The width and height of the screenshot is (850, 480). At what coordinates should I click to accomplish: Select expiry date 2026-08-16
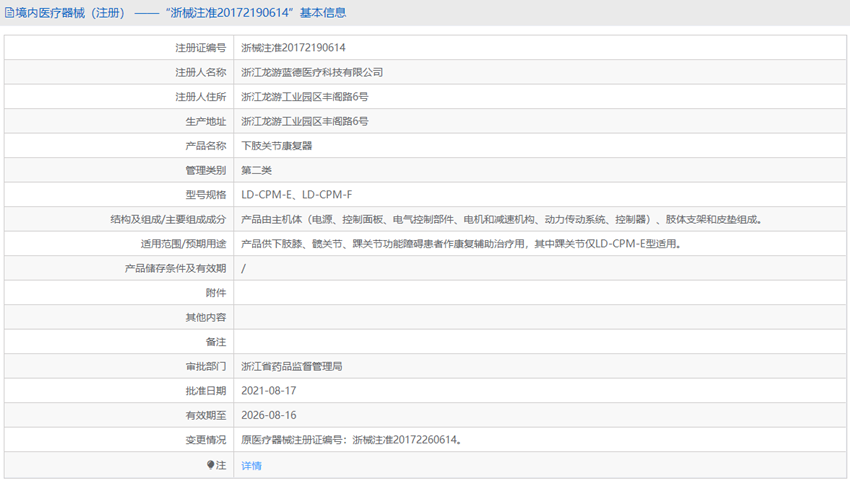(268, 415)
